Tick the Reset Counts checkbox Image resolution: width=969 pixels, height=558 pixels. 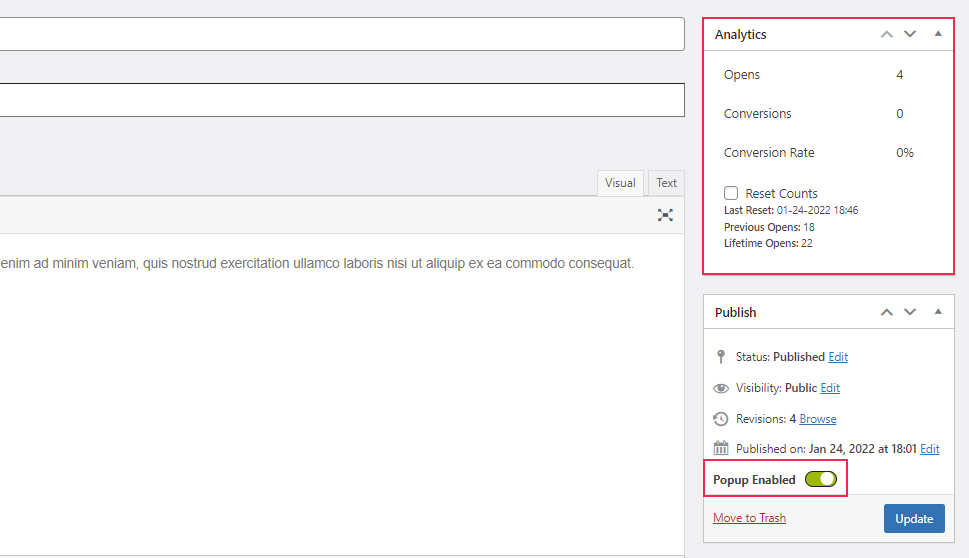(x=731, y=193)
